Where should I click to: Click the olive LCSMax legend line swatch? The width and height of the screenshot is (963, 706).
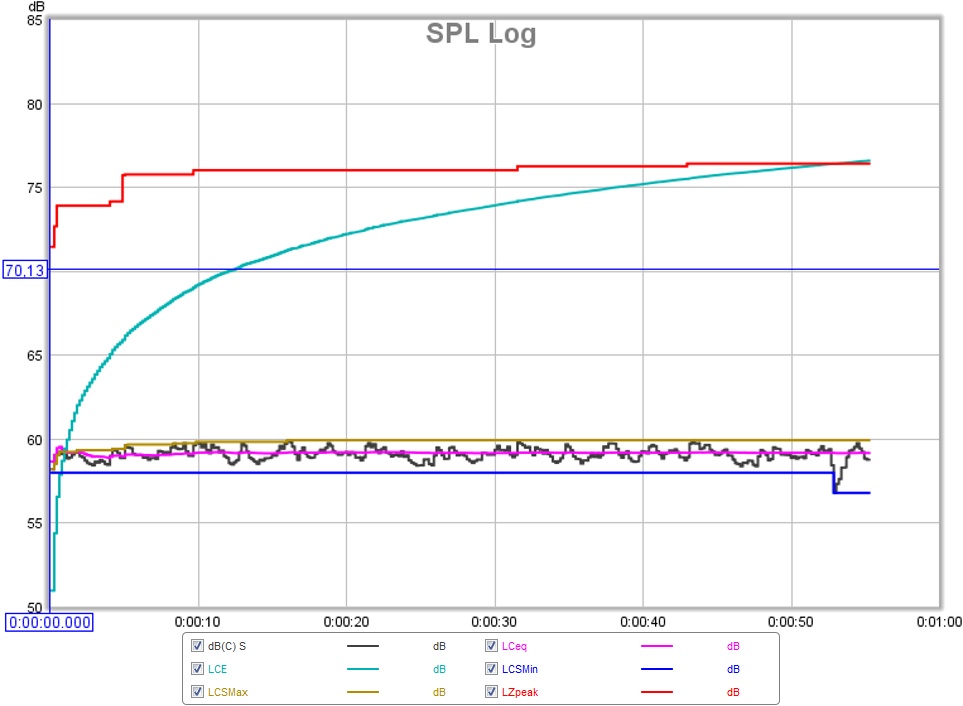[x=363, y=692]
